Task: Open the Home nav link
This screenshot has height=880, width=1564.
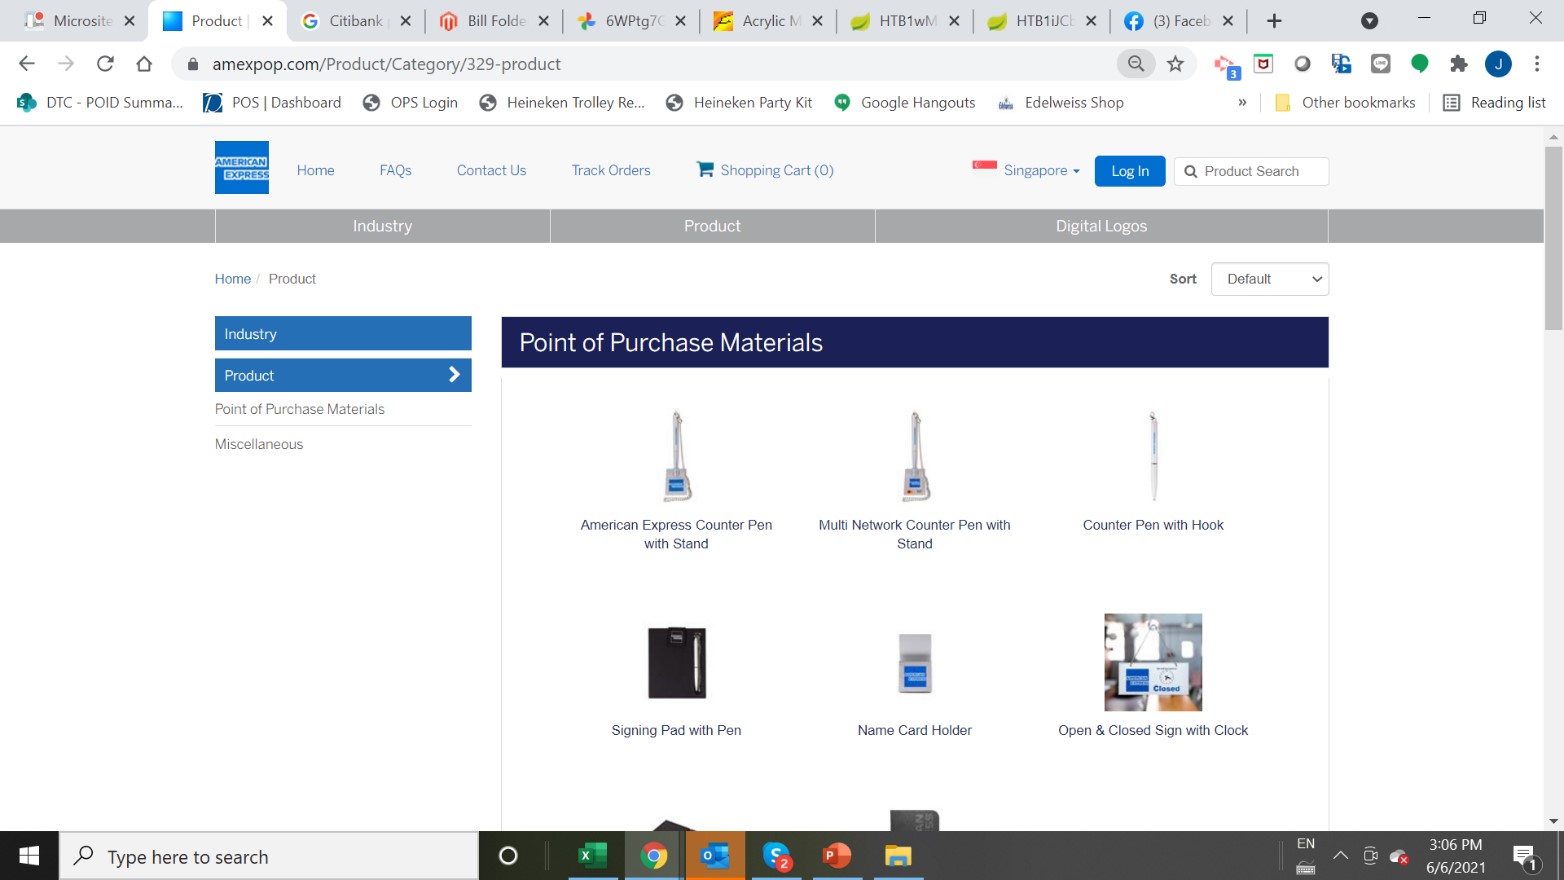Action: click(315, 170)
